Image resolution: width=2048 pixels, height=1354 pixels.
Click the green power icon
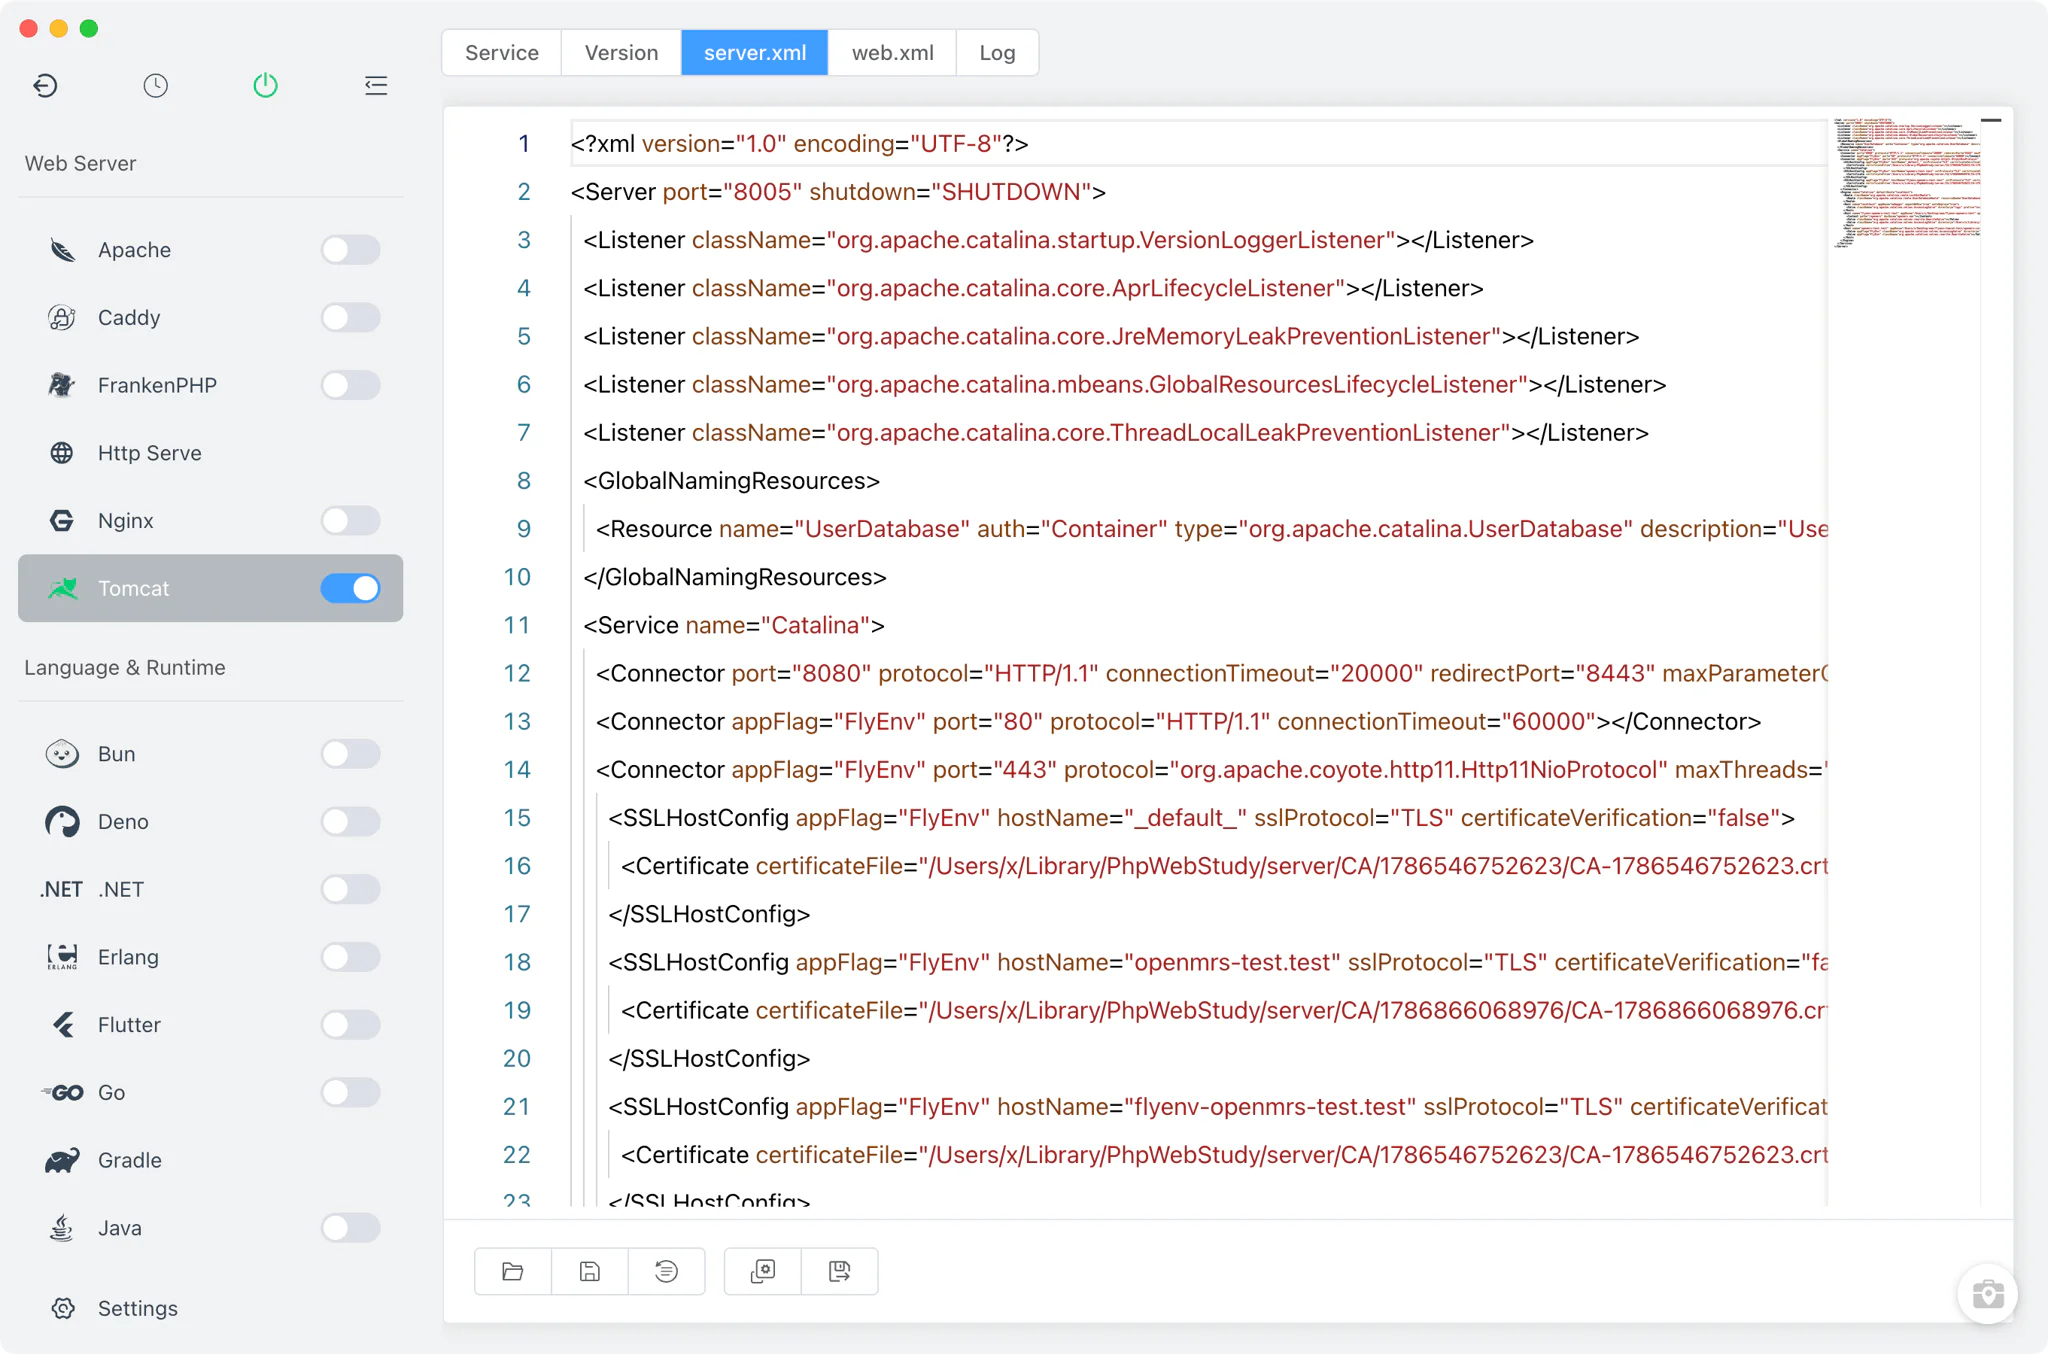pyautogui.click(x=265, y=86)
